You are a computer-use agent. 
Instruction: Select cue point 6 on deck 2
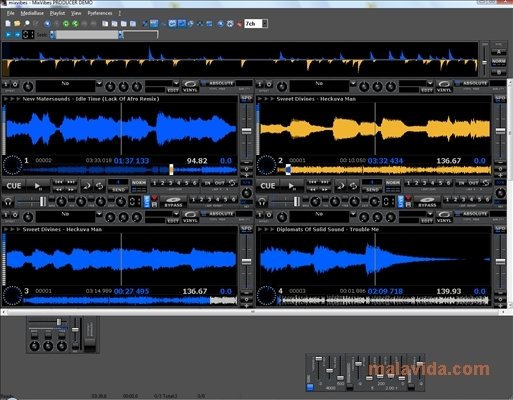[x=449, y=183]
